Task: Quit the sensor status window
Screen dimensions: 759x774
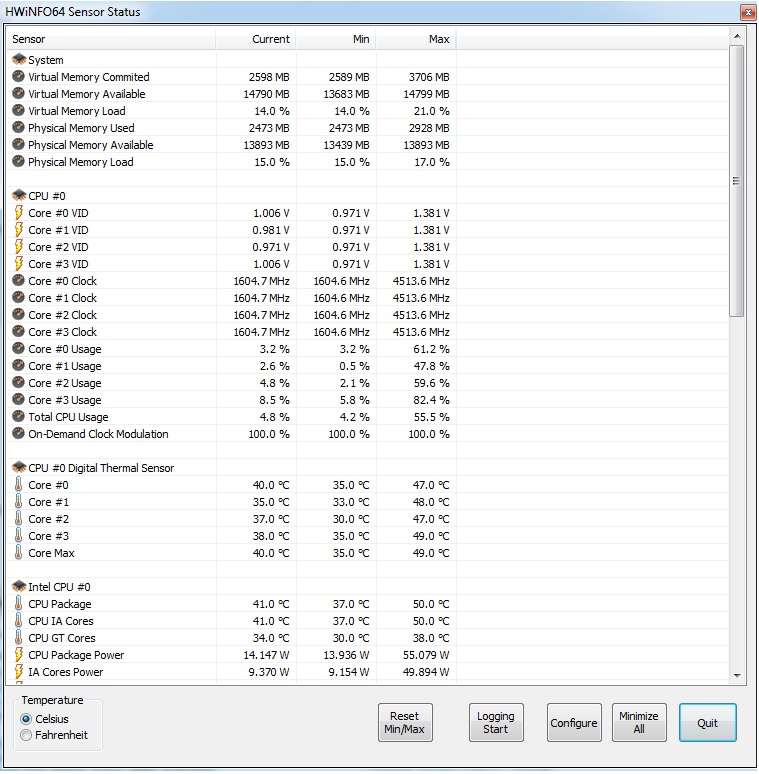Action: (708, 723)
